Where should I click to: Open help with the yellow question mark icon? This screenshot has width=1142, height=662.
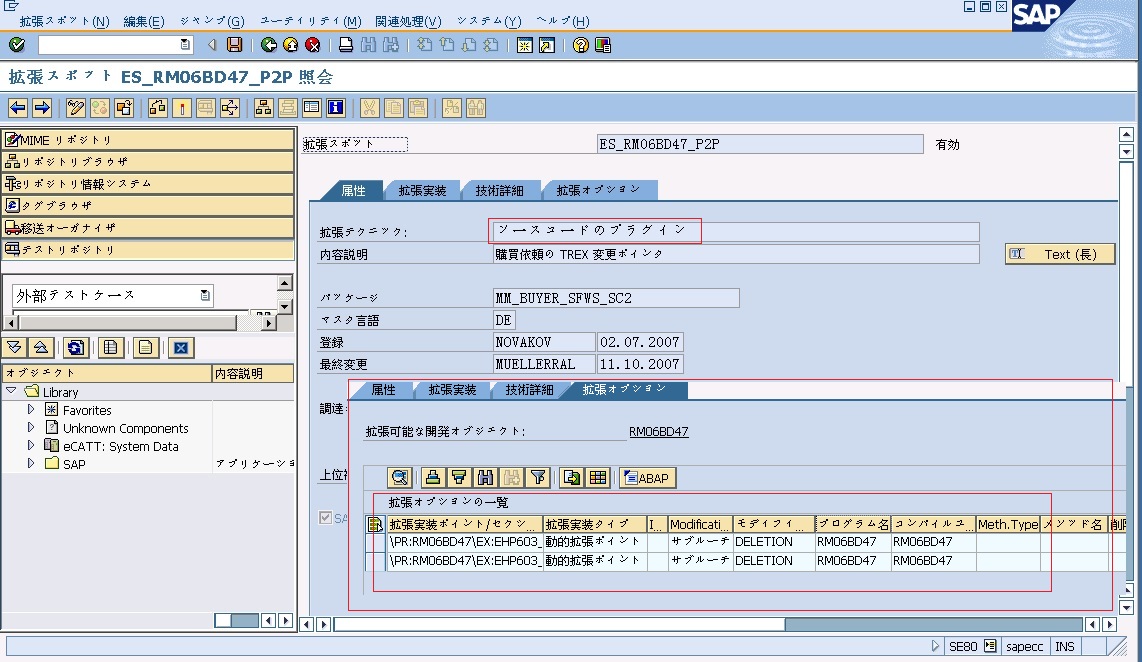coord(580,45)
